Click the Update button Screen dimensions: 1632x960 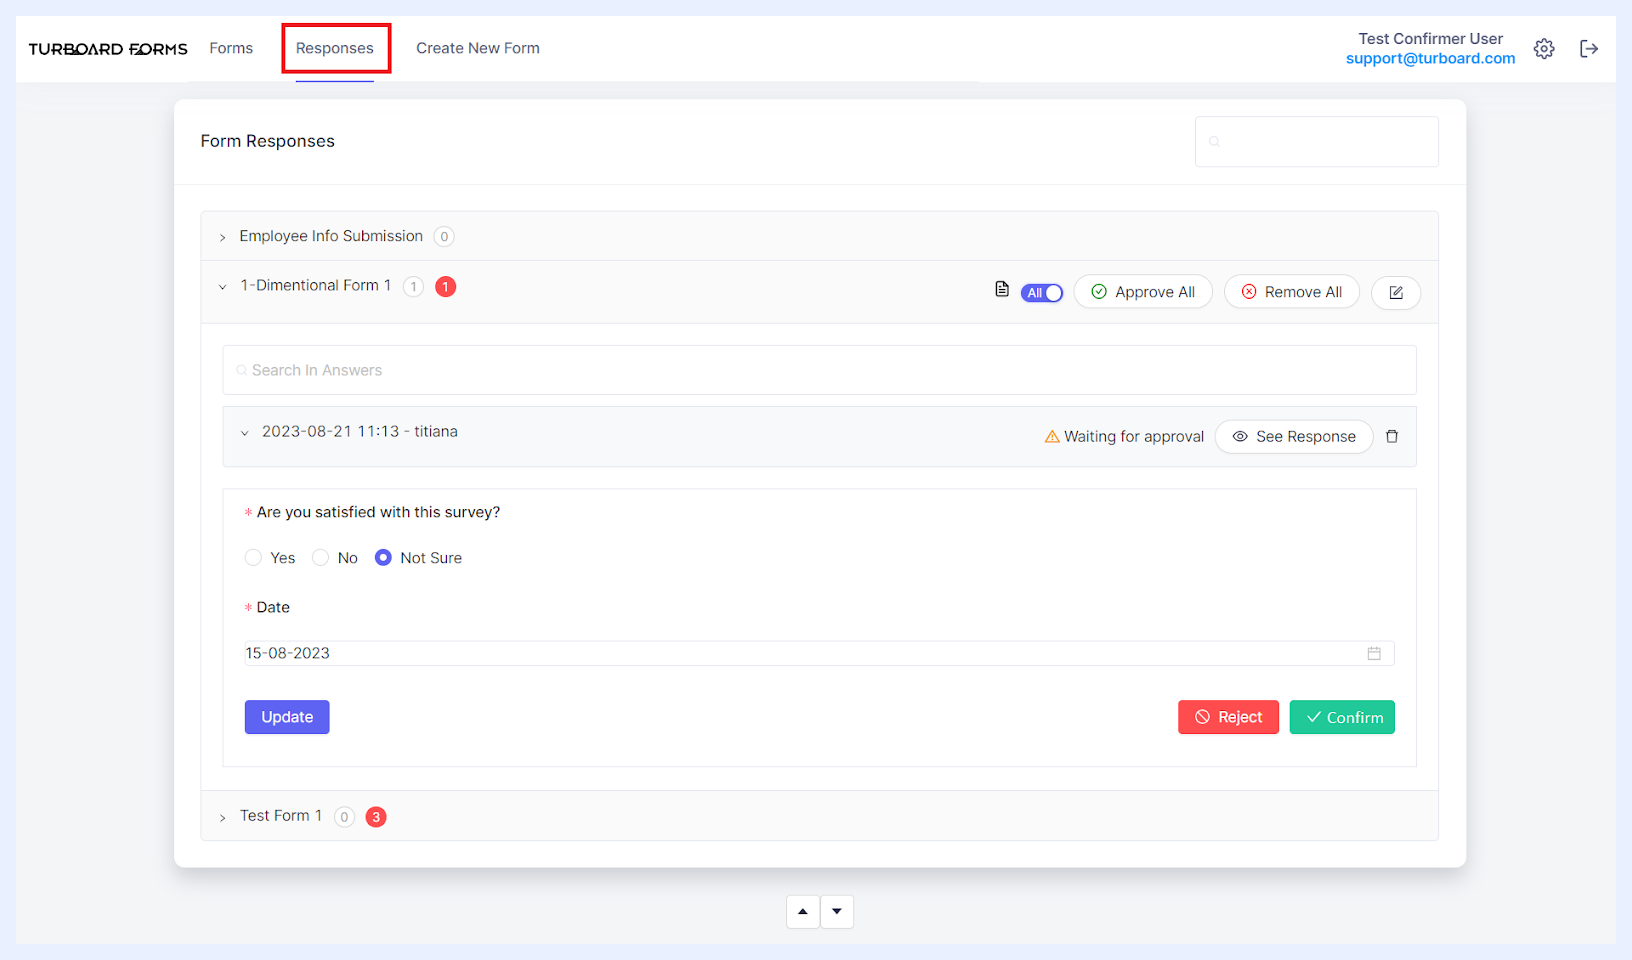coord(287,717)
